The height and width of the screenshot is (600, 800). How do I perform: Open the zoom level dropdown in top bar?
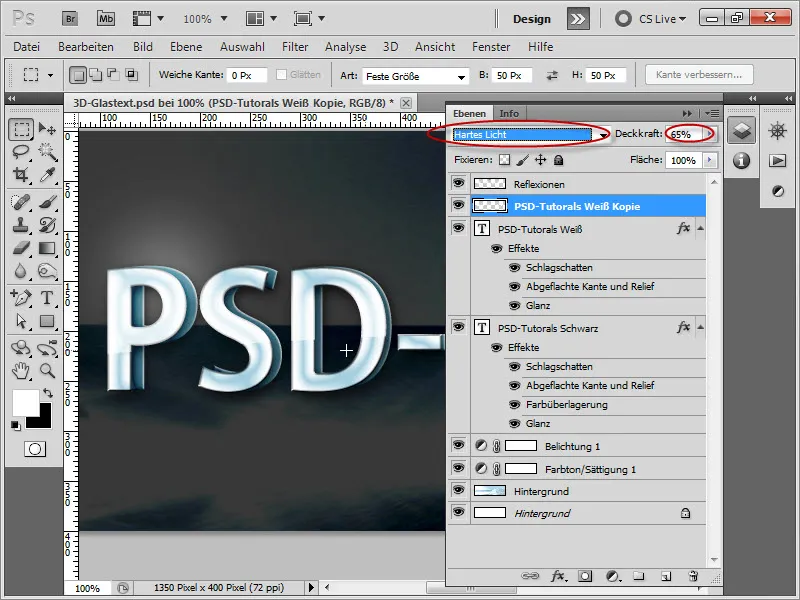click(223, 19)
